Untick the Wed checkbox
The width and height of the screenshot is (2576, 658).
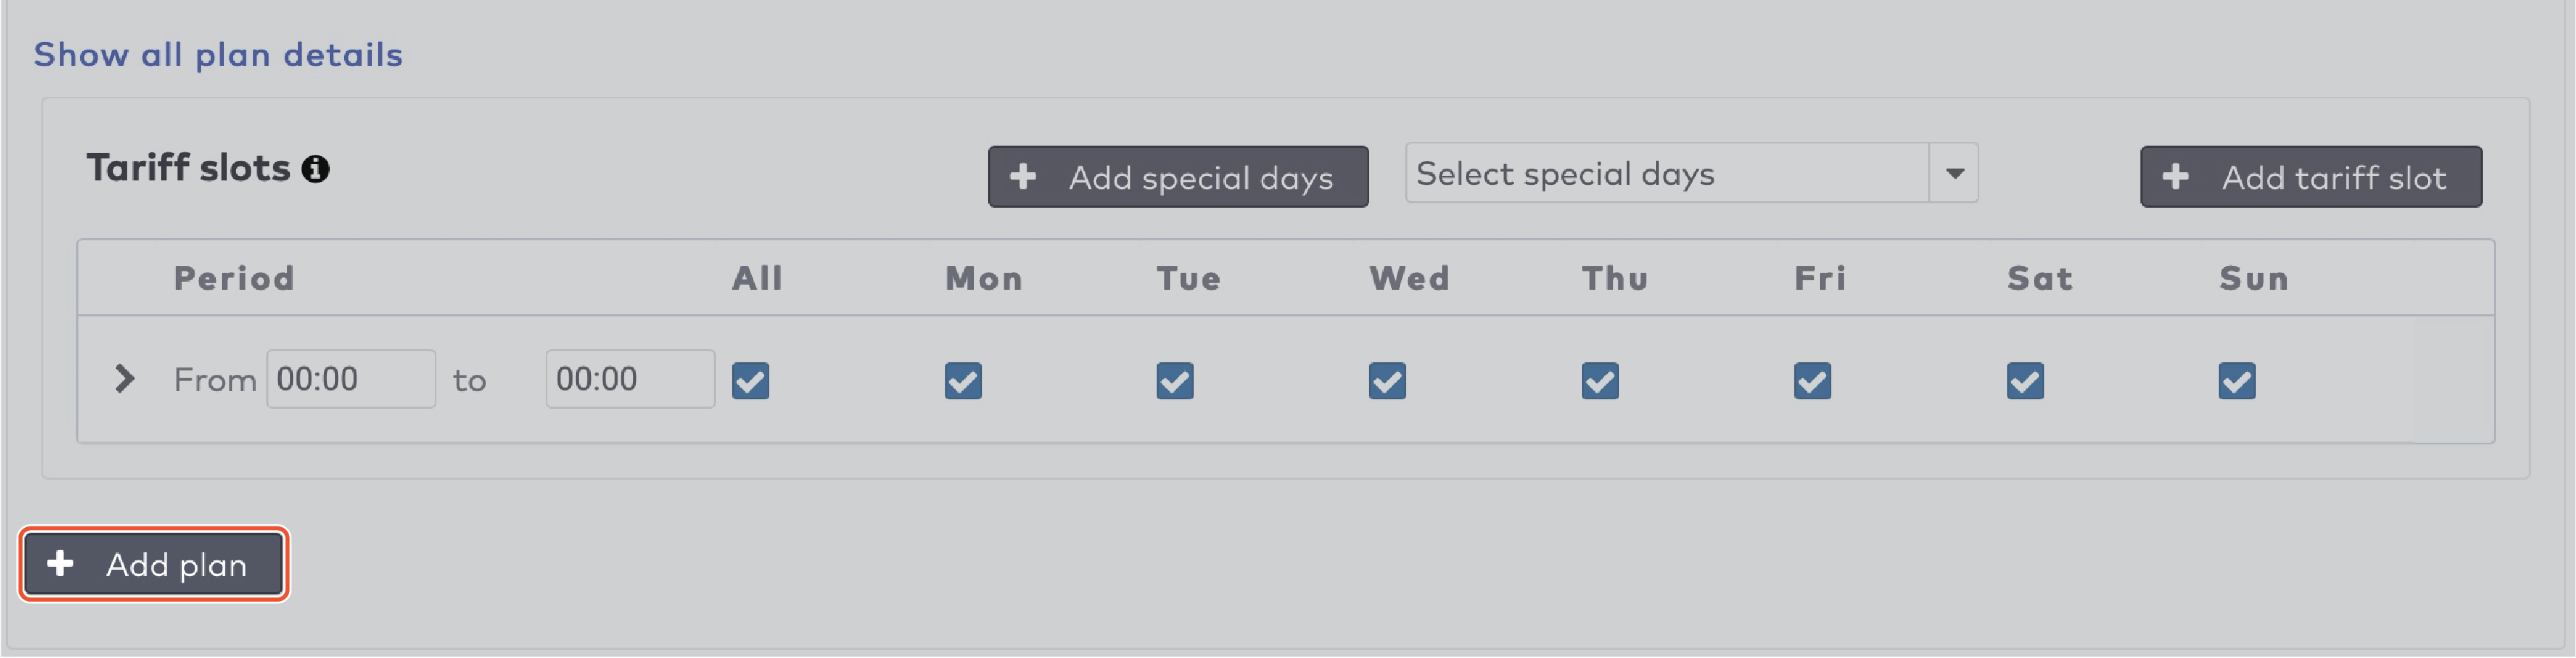[1387, 381]
